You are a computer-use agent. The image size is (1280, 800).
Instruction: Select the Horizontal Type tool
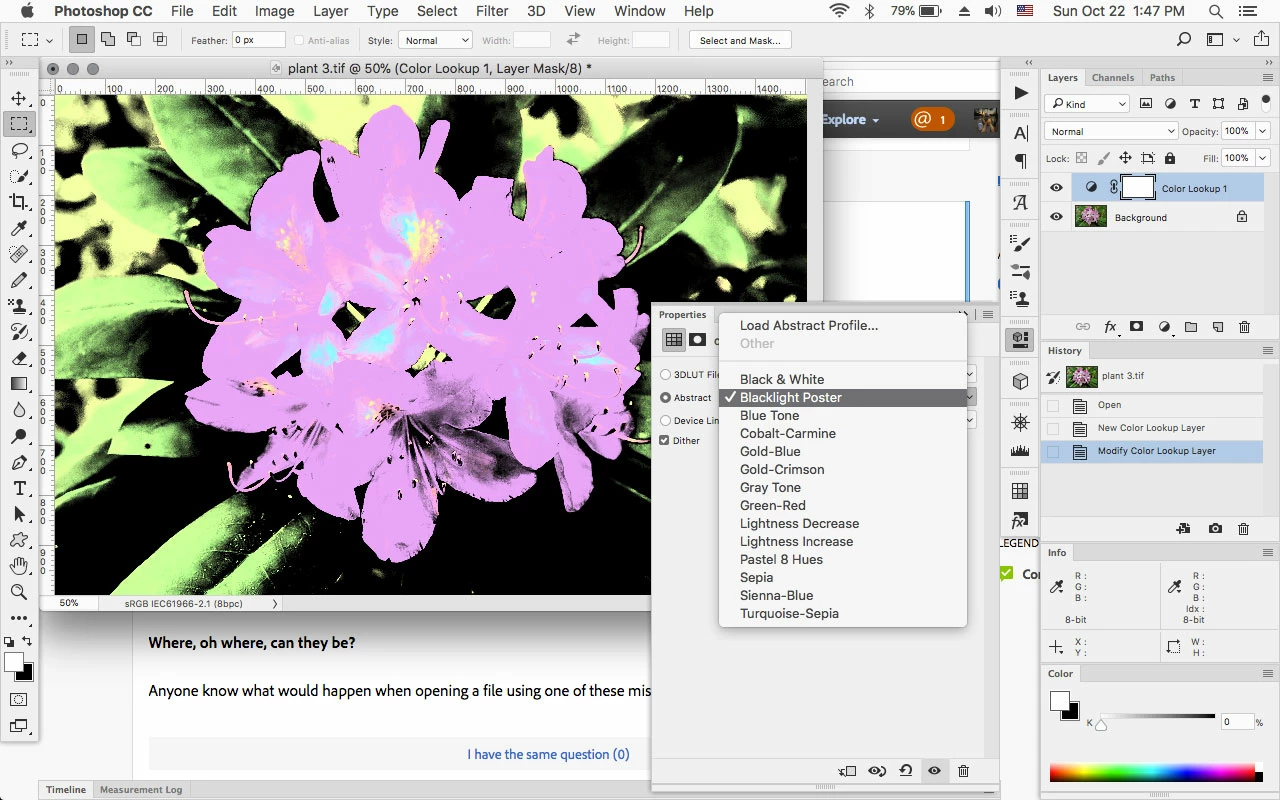(19, 488)
